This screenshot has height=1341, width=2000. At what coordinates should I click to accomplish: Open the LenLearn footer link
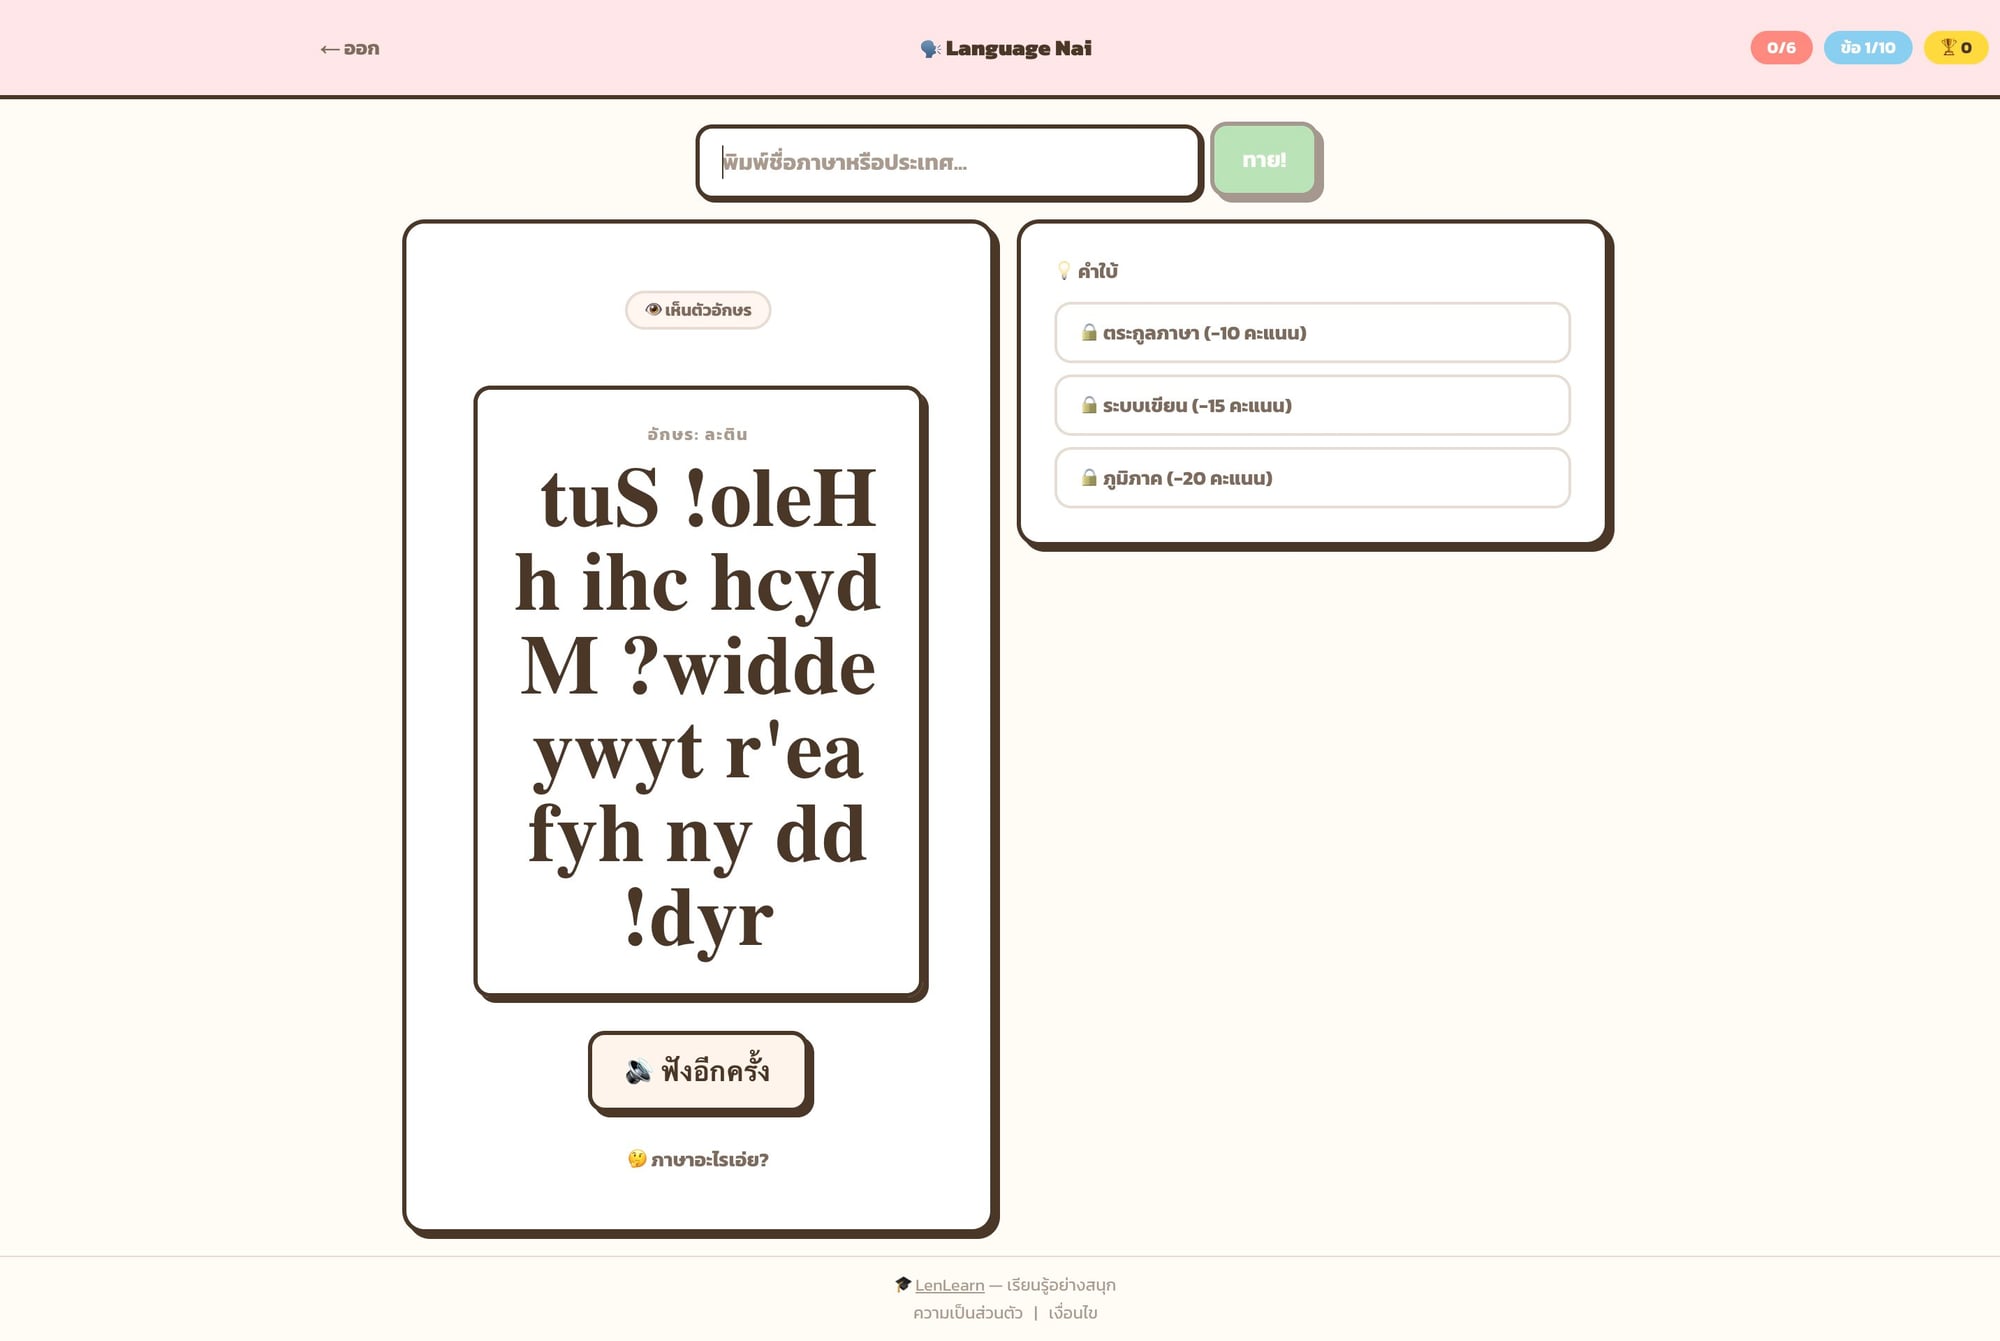tap(949, 1285)
